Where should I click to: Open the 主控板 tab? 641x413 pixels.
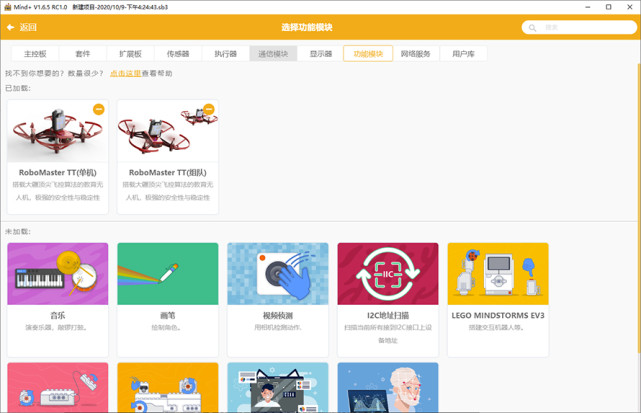35,54
